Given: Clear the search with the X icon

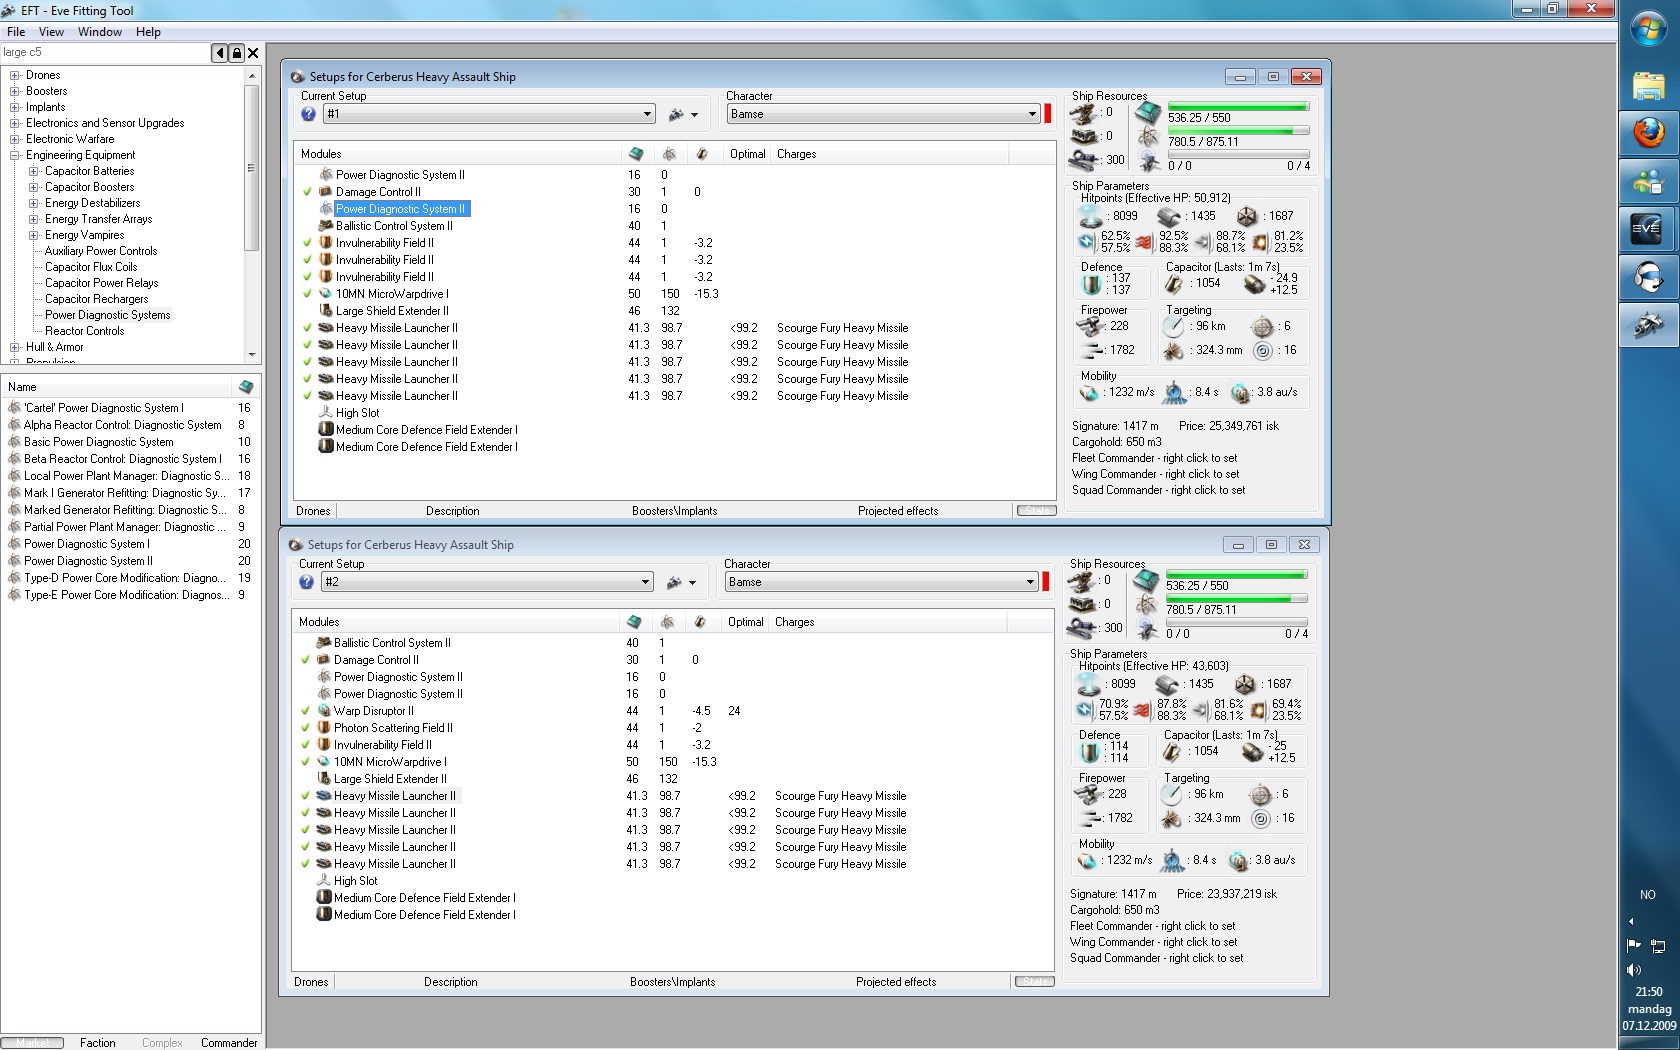Looking at the screenshot, I should pos(253,53).
